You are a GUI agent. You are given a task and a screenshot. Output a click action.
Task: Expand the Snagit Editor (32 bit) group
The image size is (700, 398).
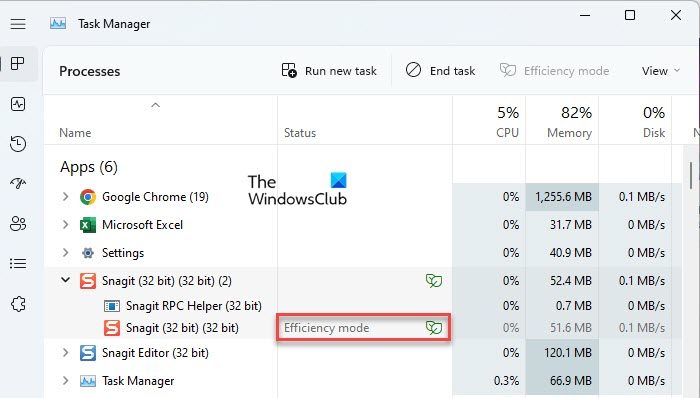coord(66,352)
